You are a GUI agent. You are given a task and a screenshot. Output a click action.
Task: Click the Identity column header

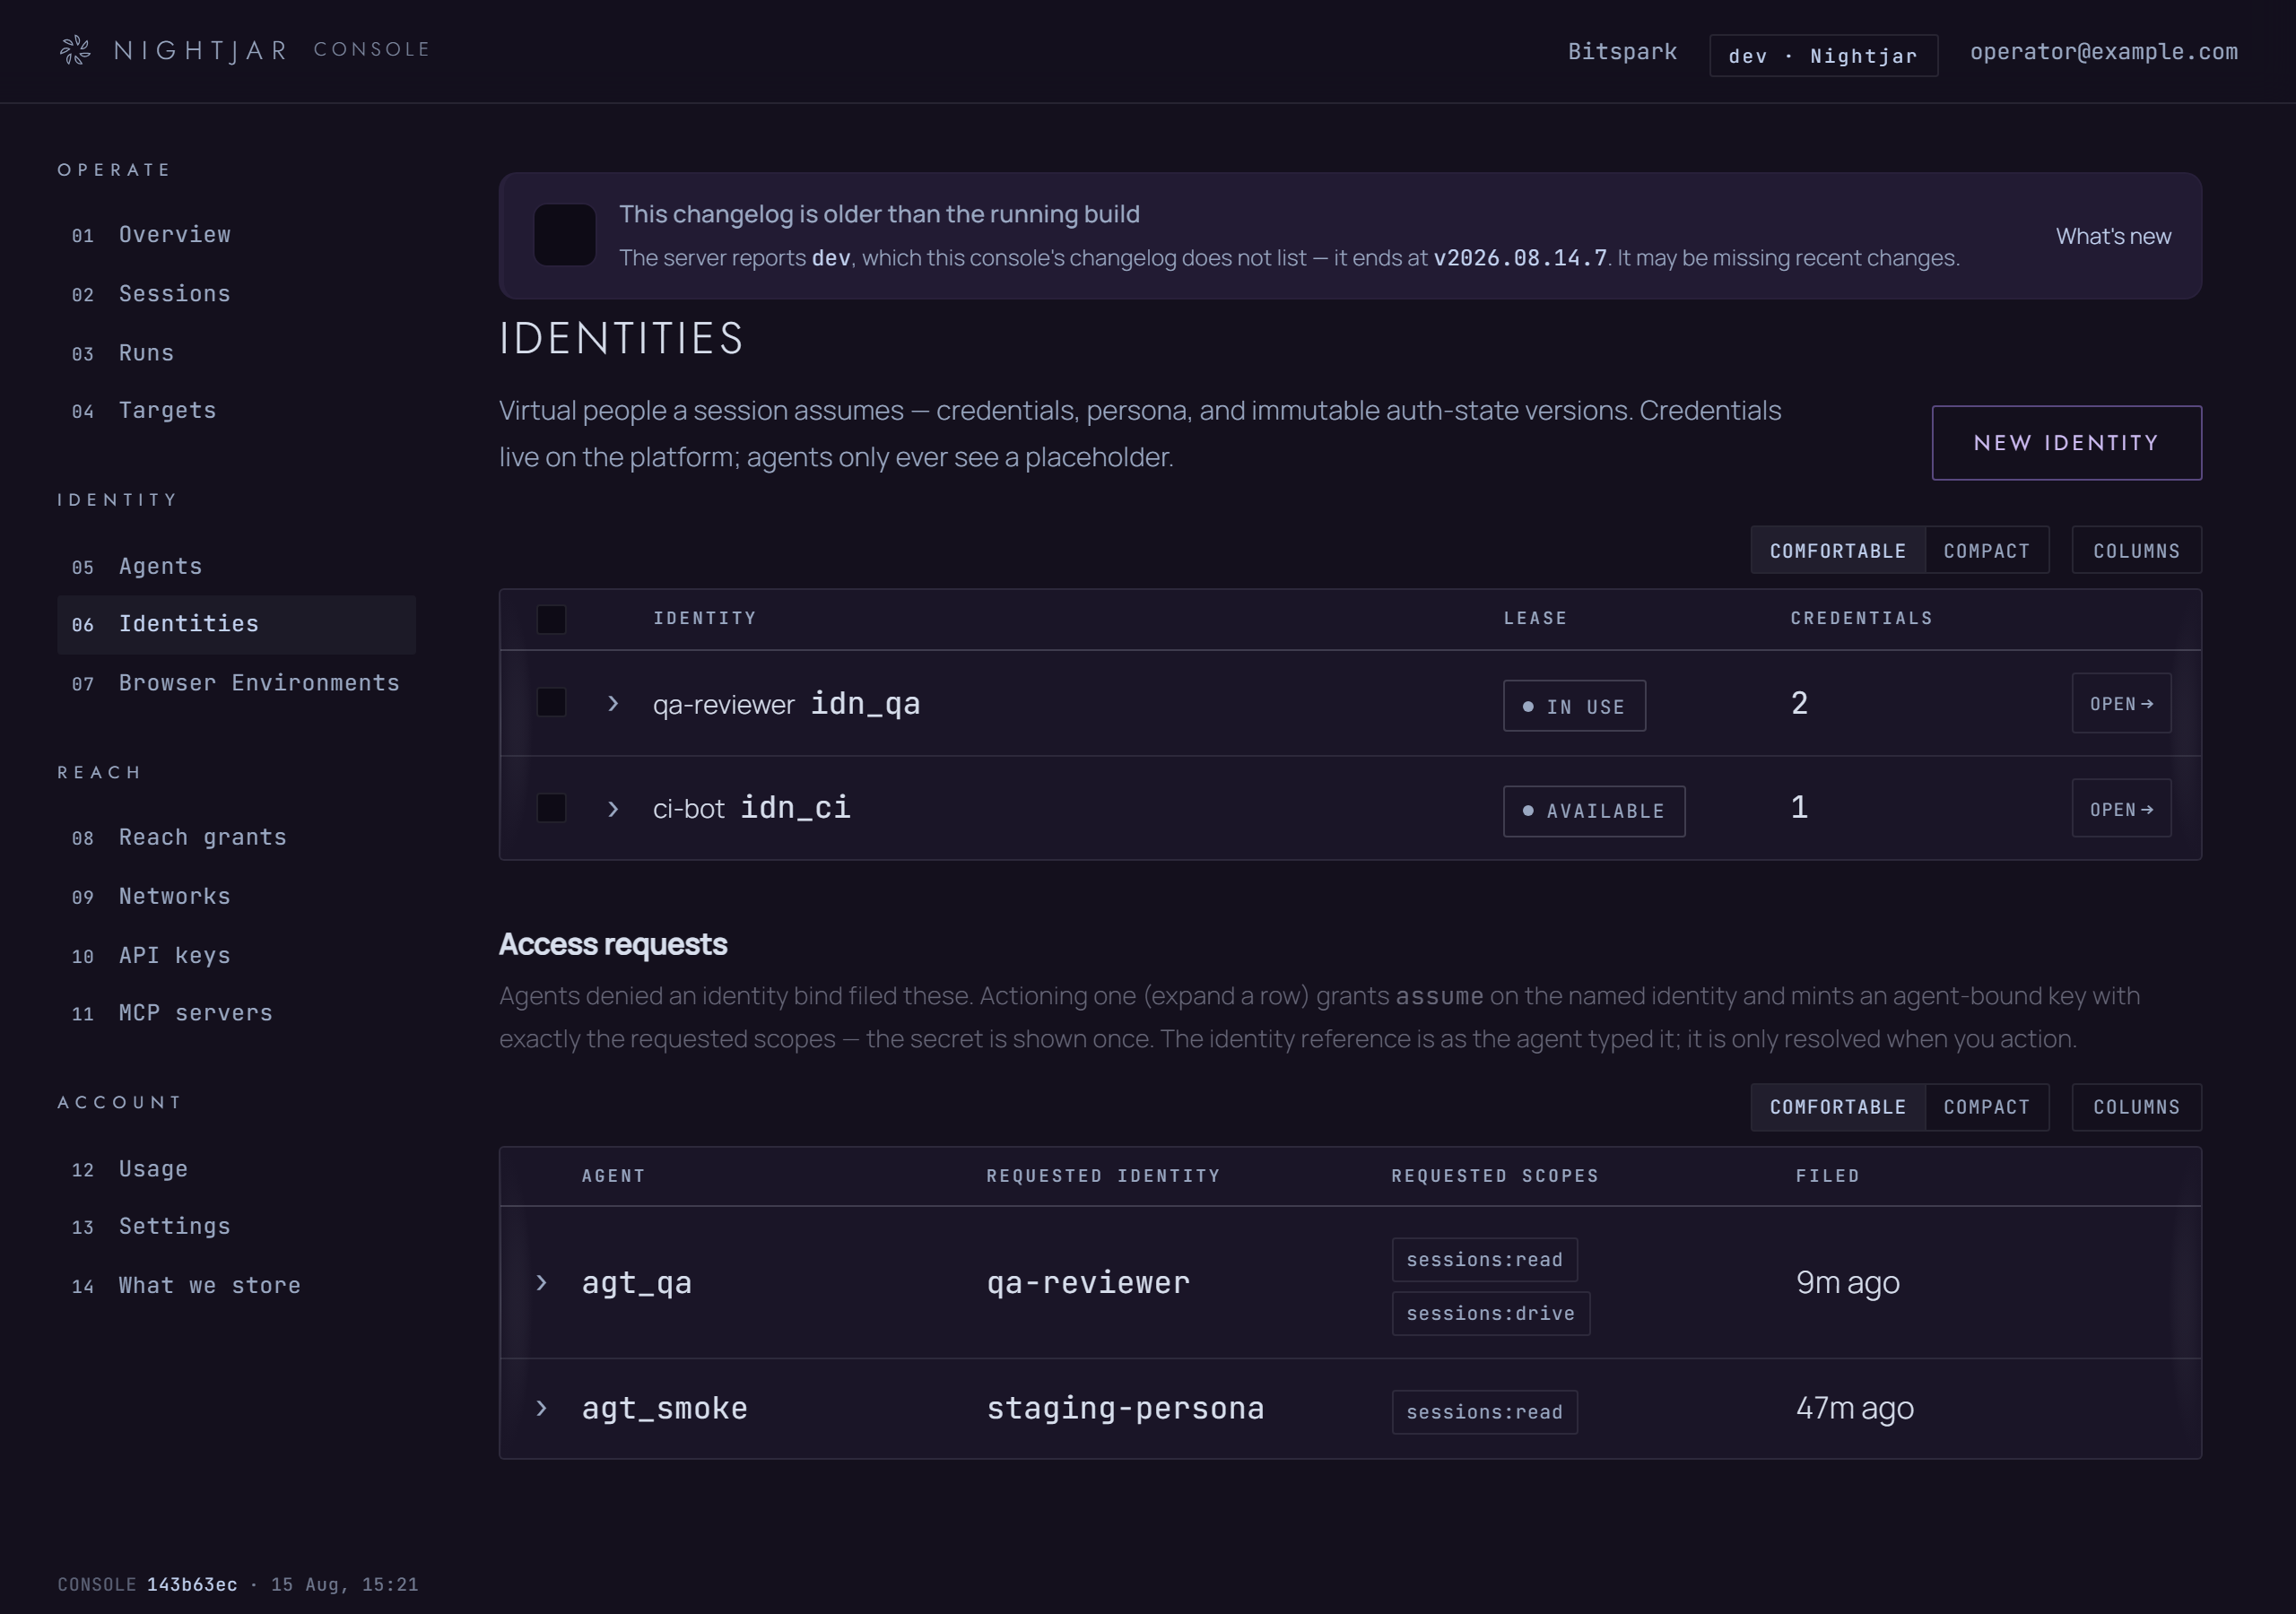click(705, 619)
